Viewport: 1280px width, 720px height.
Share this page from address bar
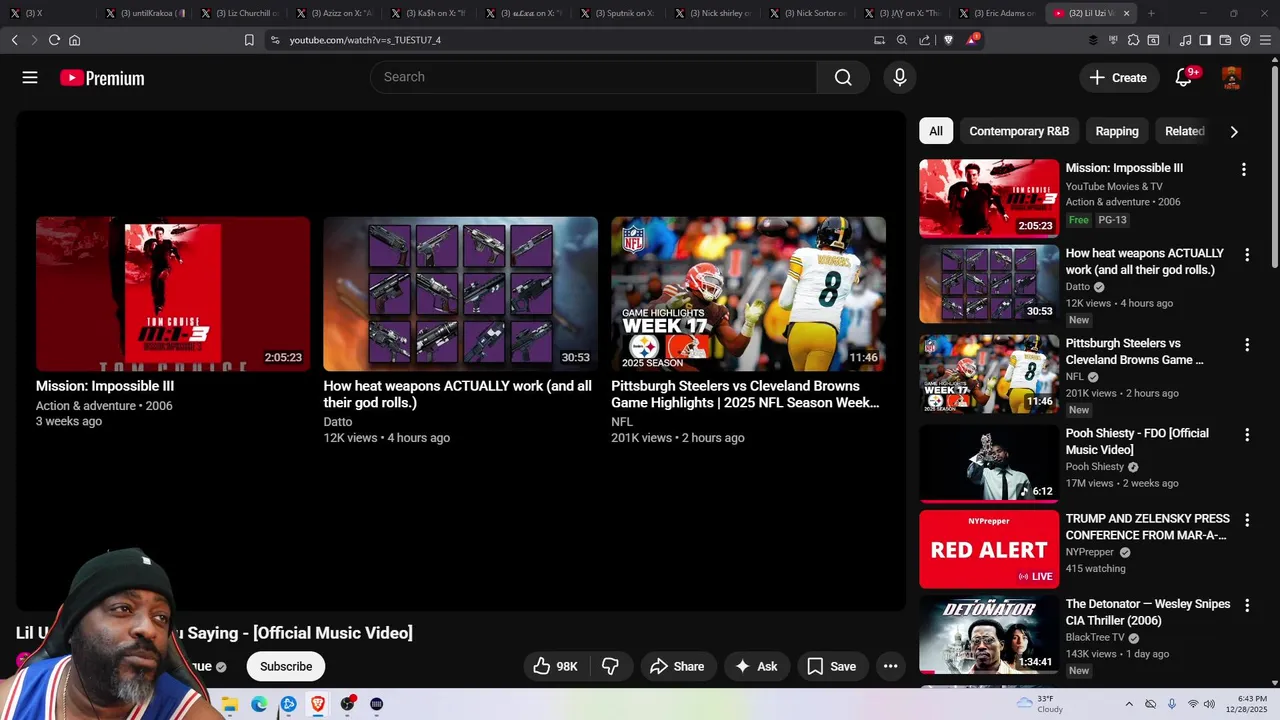pyautogui.click(x=925, y=40)
